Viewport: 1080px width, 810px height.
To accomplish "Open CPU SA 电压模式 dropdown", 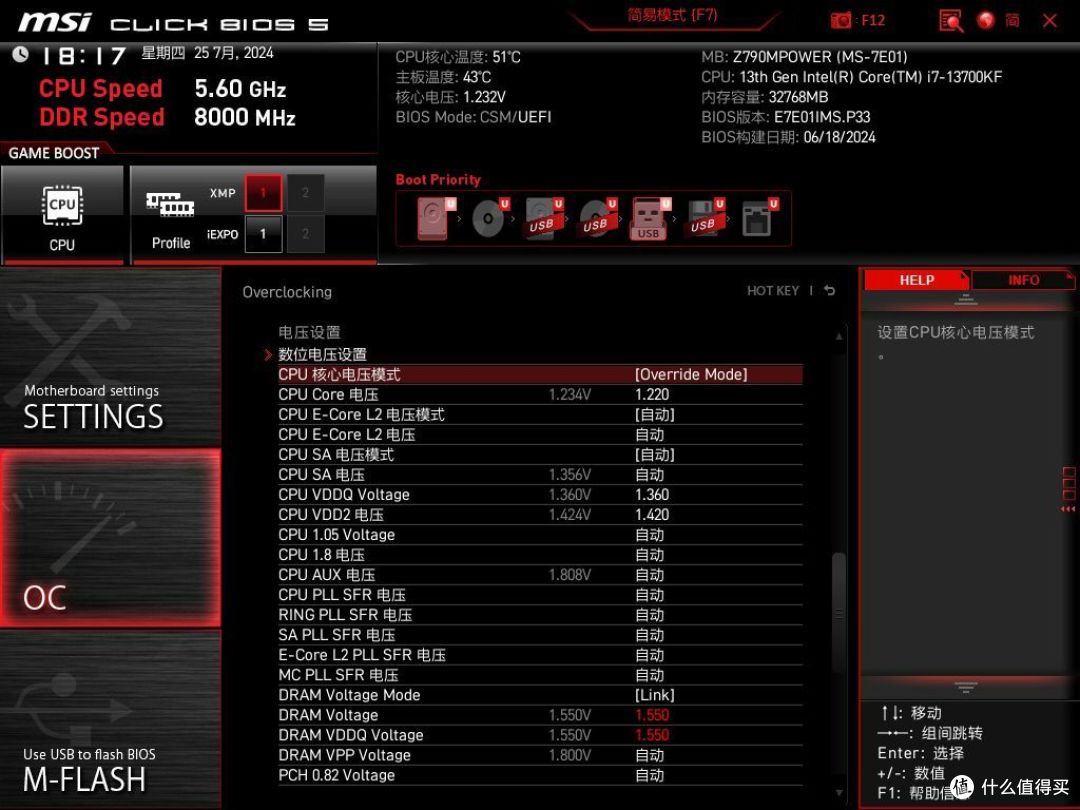I will click(x=654, y=455).
